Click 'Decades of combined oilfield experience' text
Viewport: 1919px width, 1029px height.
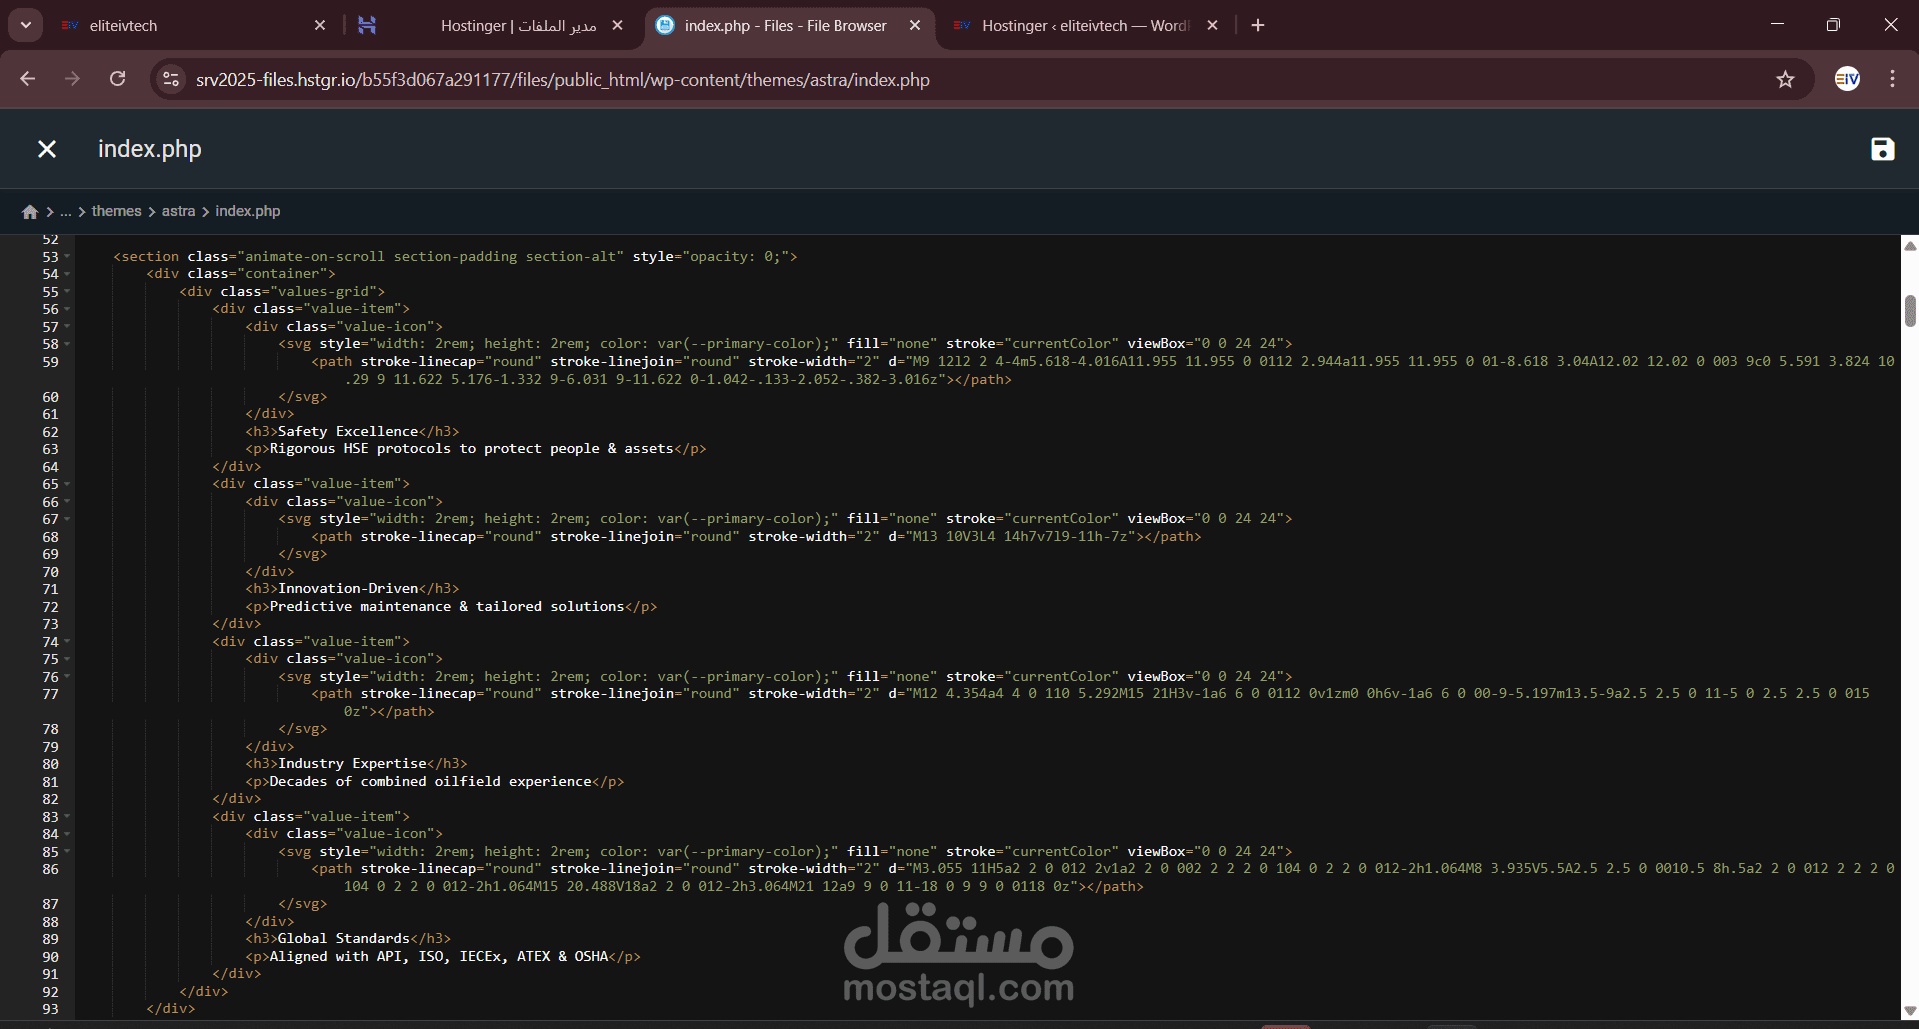[430, 782]
